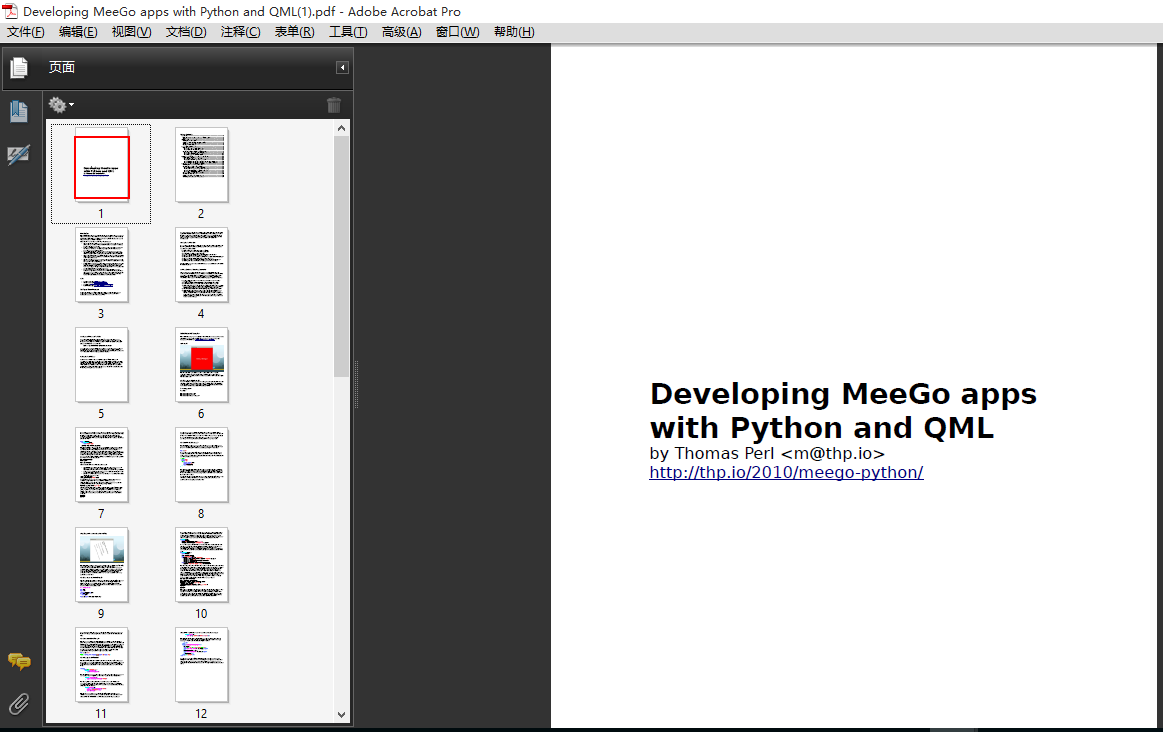This screenshot has width=1163, height=732.
Task: Open the Comments panel icon
Action: pos(19,661)
